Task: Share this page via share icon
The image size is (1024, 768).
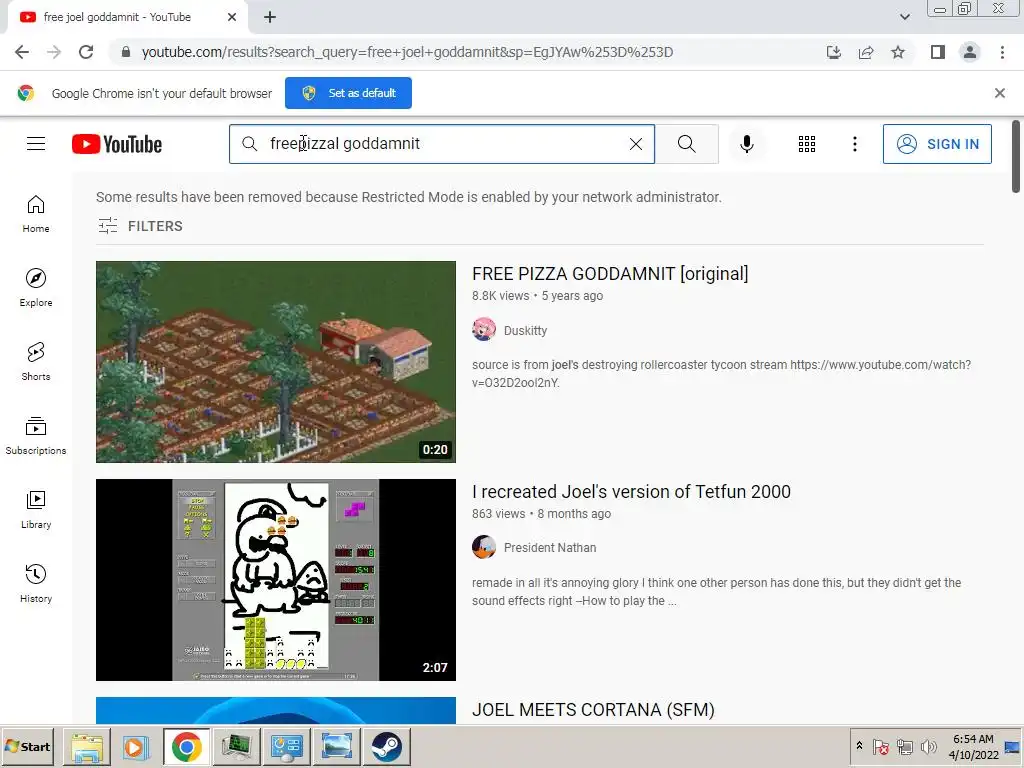Action: 866,52
